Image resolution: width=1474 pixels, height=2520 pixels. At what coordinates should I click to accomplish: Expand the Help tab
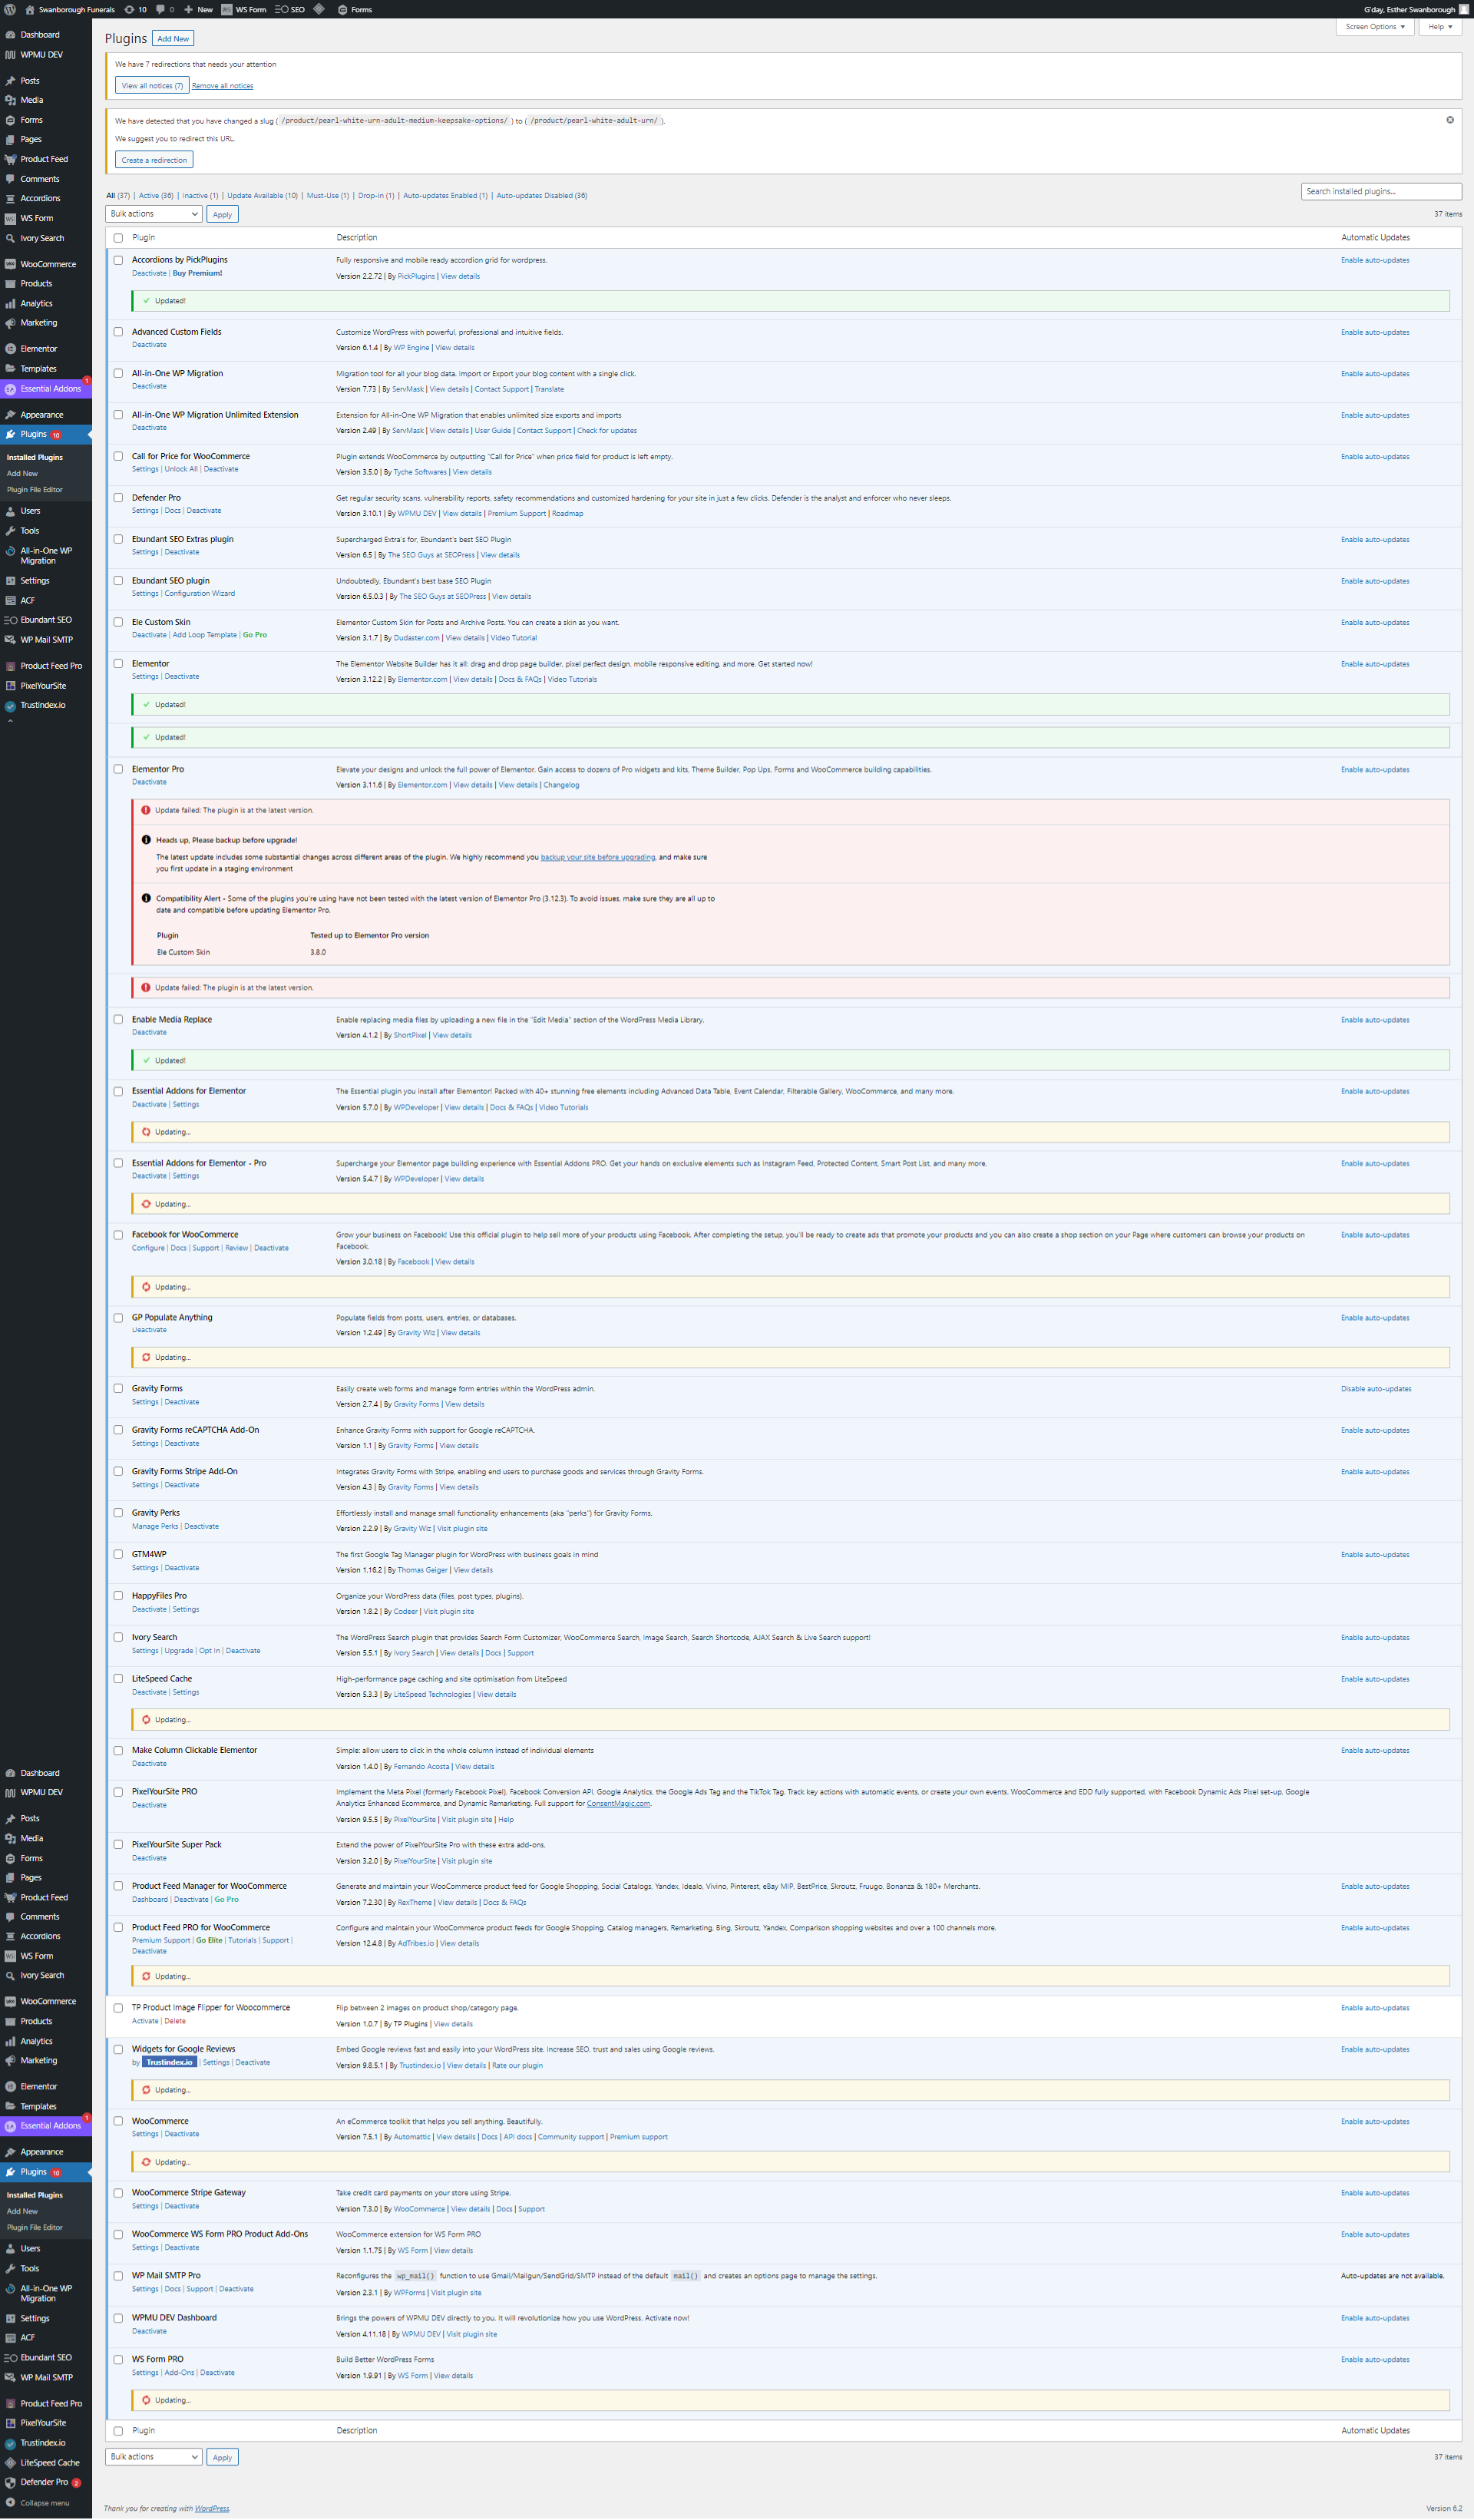(1439, 27)
